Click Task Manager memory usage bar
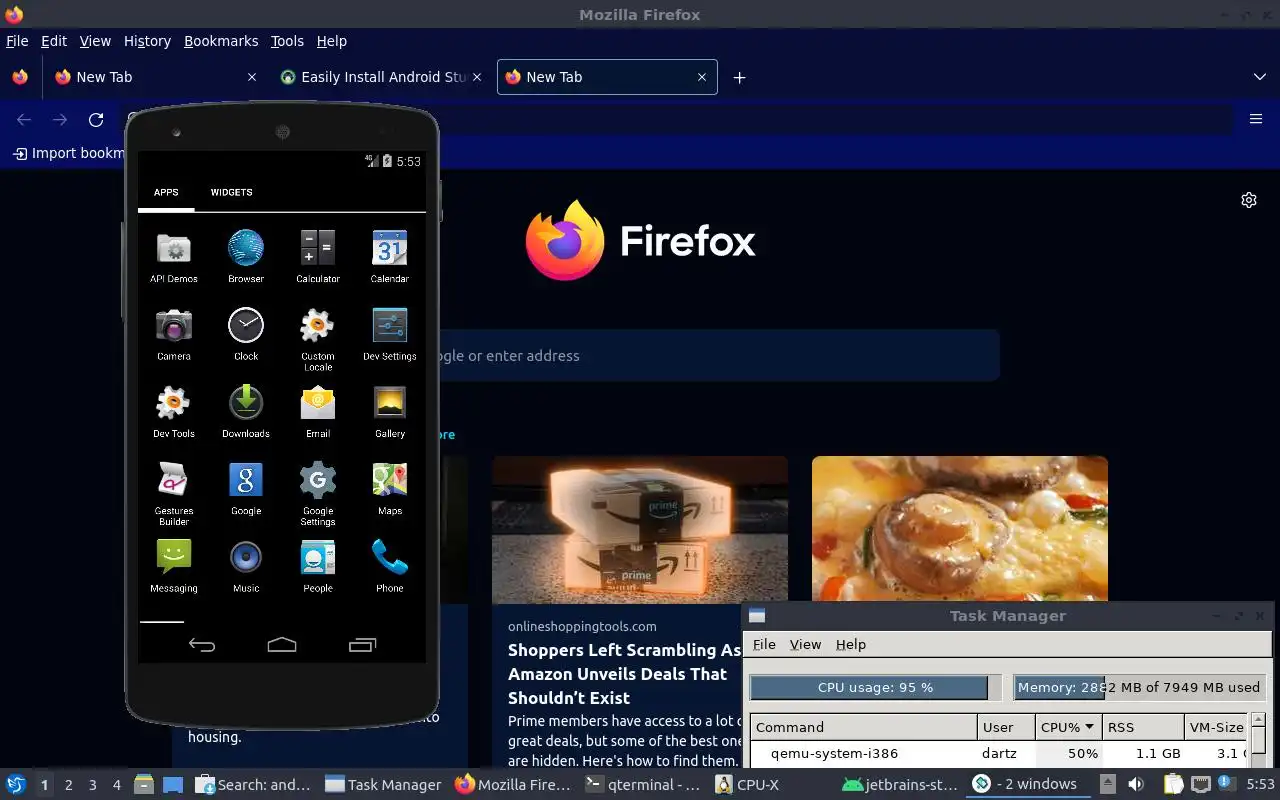1280x800 pixels. (1140, 687)
